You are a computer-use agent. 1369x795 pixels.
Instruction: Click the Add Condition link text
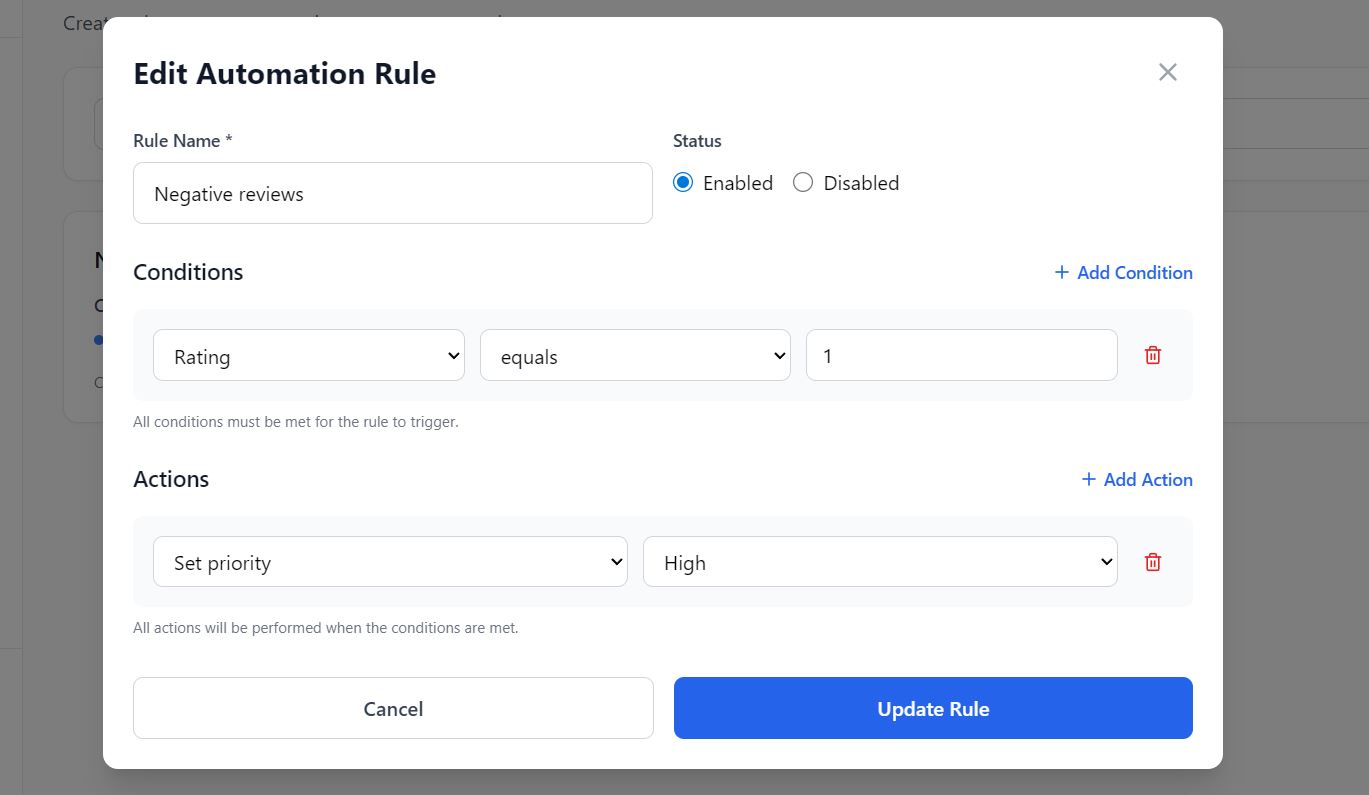(1134, 272)
